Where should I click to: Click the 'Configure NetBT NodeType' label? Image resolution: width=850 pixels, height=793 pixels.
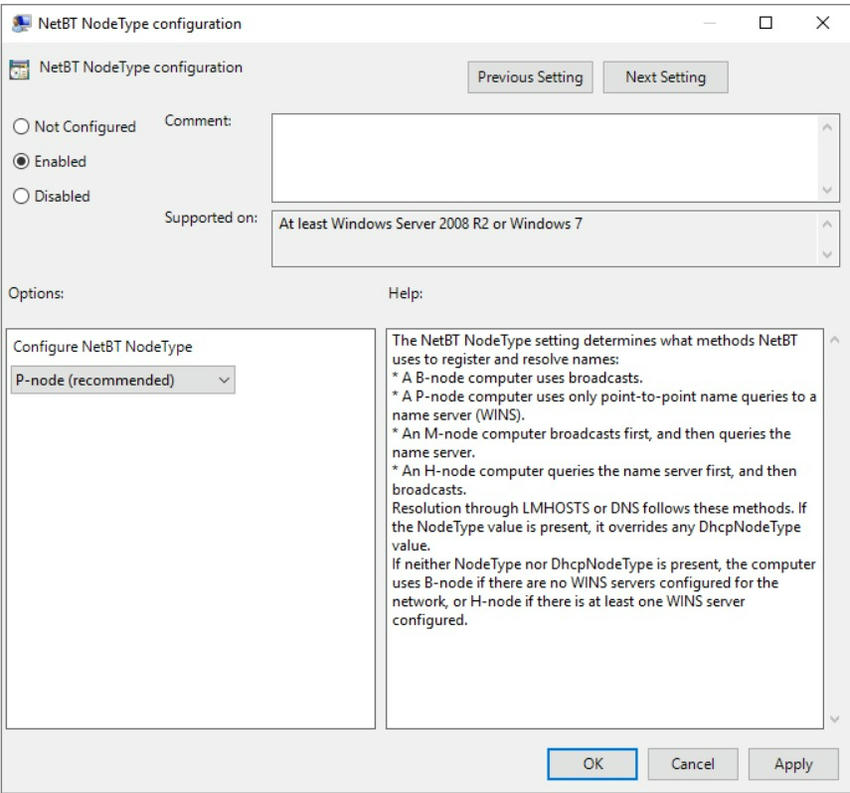tap(102, 346)
